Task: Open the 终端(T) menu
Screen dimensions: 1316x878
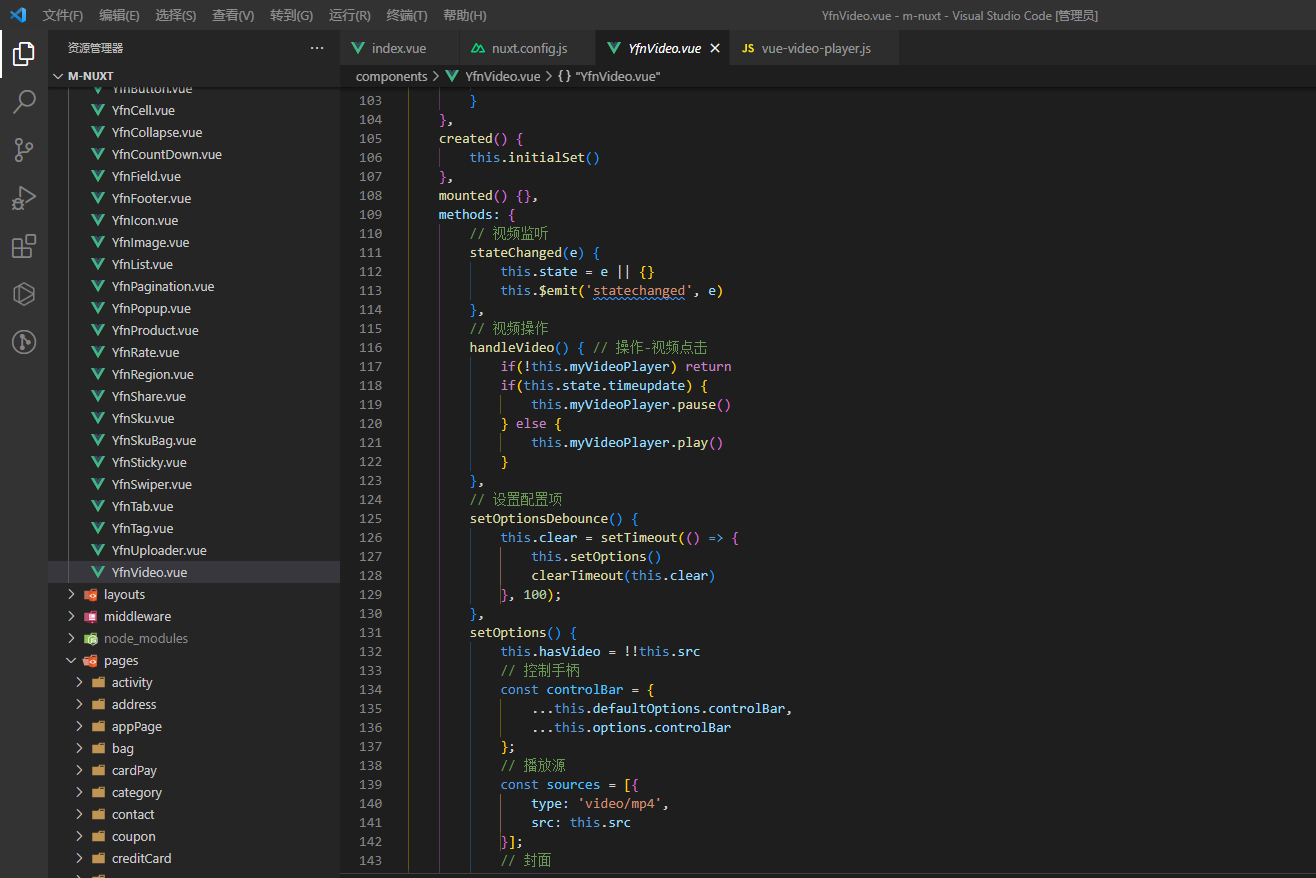Action: pyautogui.click(x=406, y=15)
